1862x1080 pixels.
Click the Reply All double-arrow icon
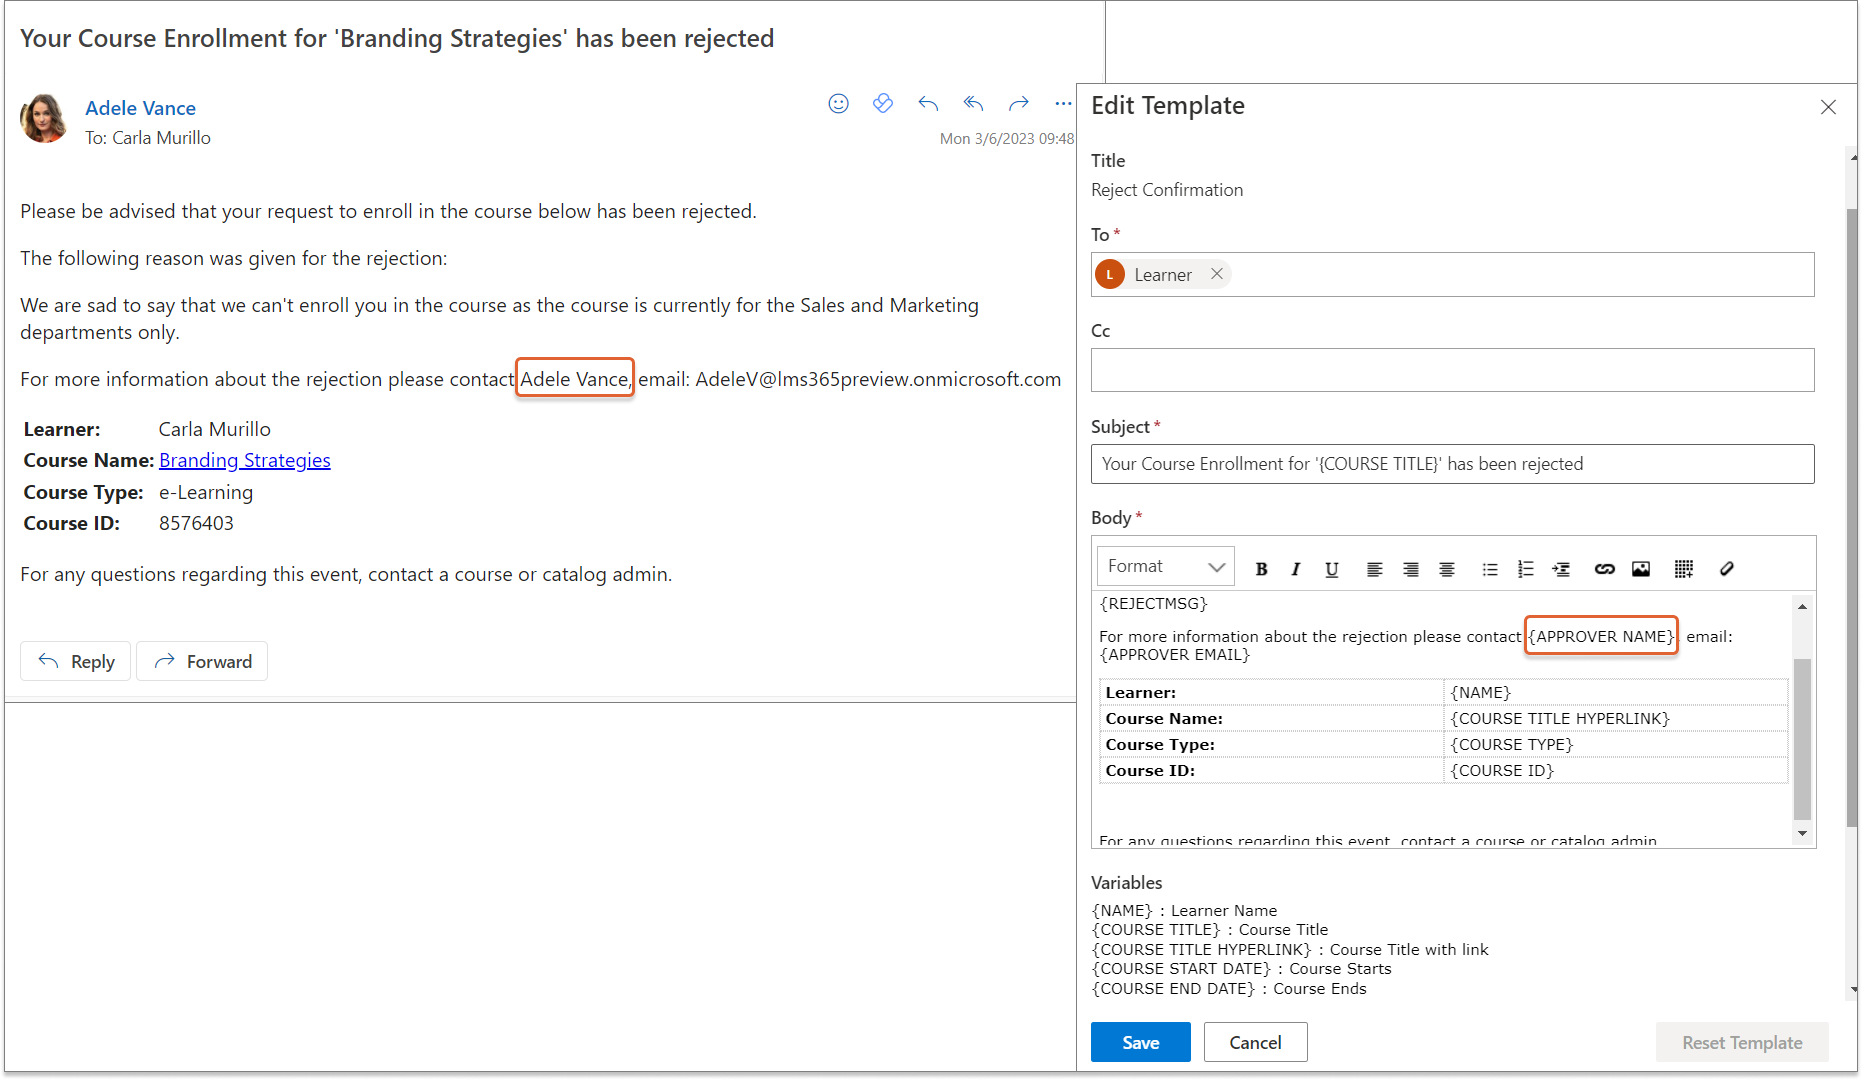pos(973,103)
